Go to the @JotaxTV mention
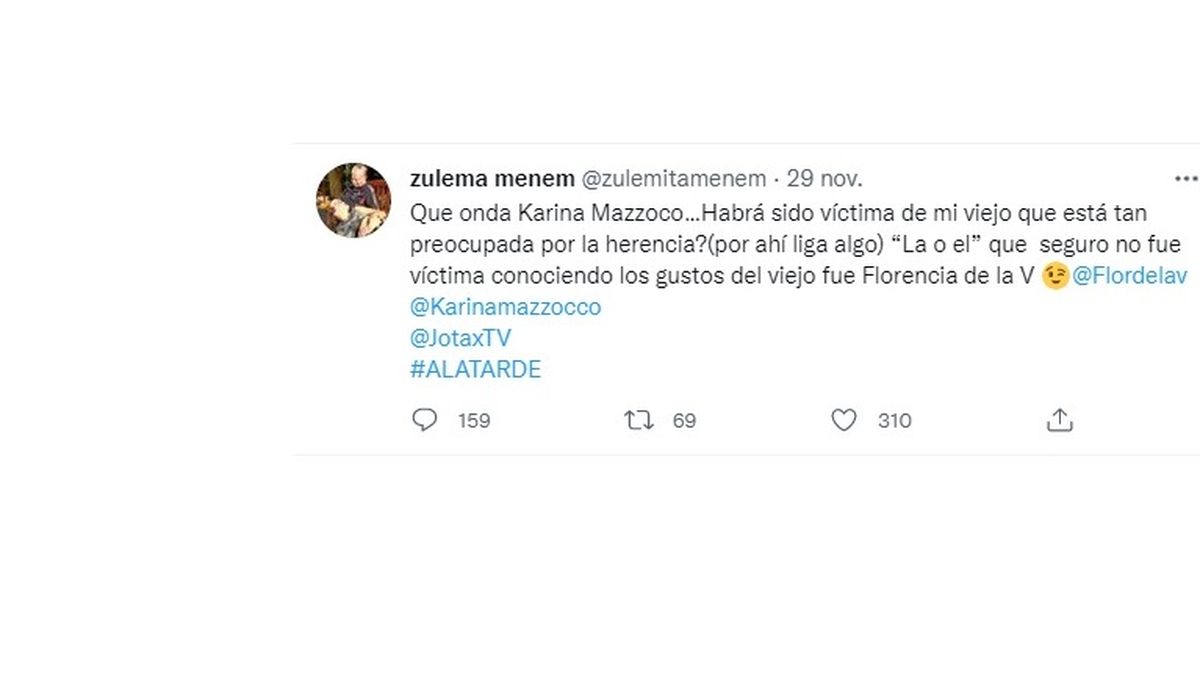Viewport: 1200px width, 675px height. click(461, 338)
